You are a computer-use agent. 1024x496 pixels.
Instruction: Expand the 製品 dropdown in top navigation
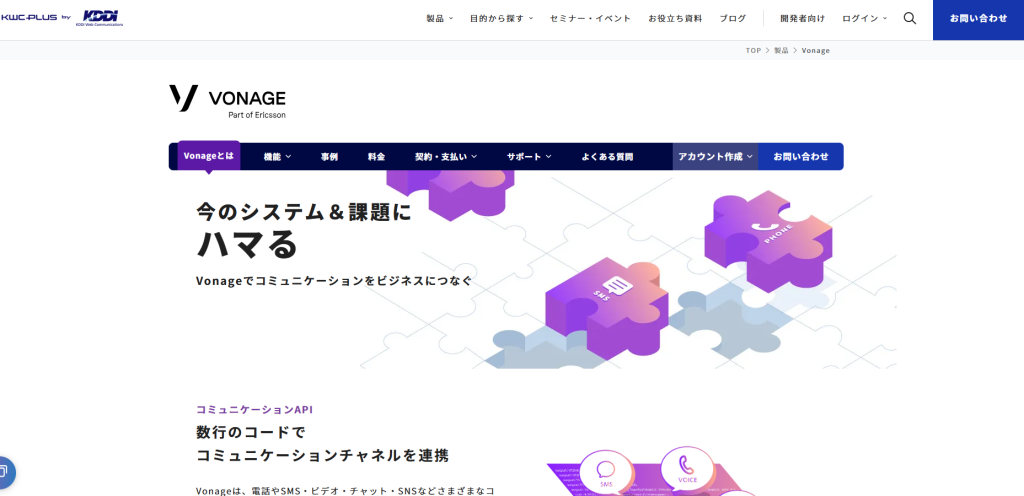coord(440,18)
